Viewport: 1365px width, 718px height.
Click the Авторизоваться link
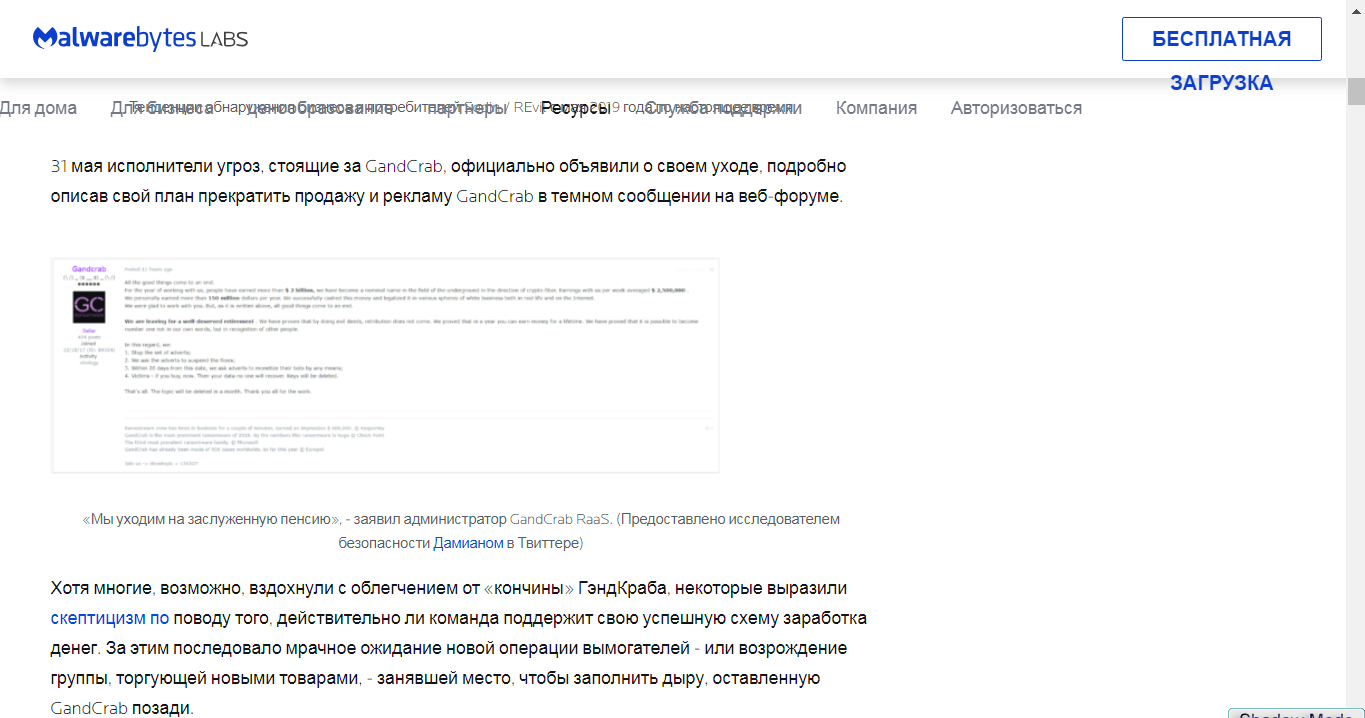[x=1016, y=108]
